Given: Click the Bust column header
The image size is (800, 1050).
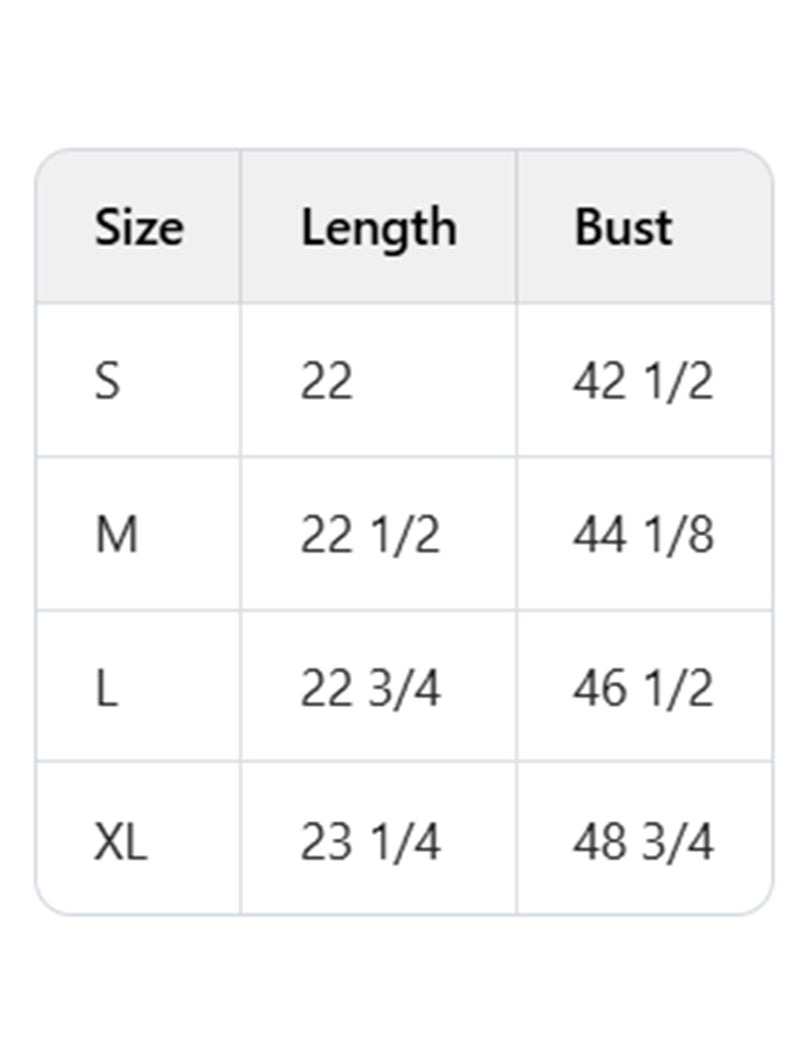Looking at the screenshot, I should (623, 228).
